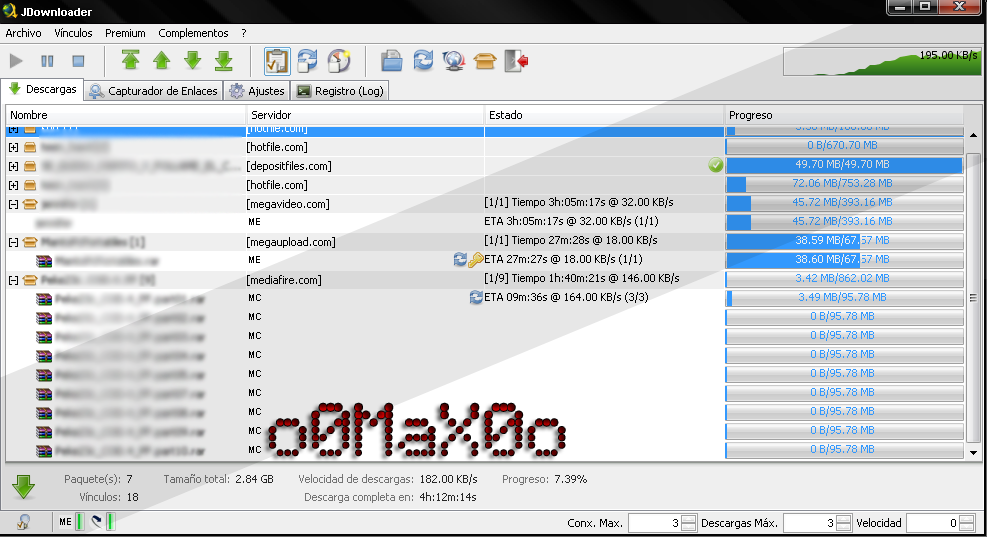
Task: Click the Conx. Max. input field
Action: point(654,523)
